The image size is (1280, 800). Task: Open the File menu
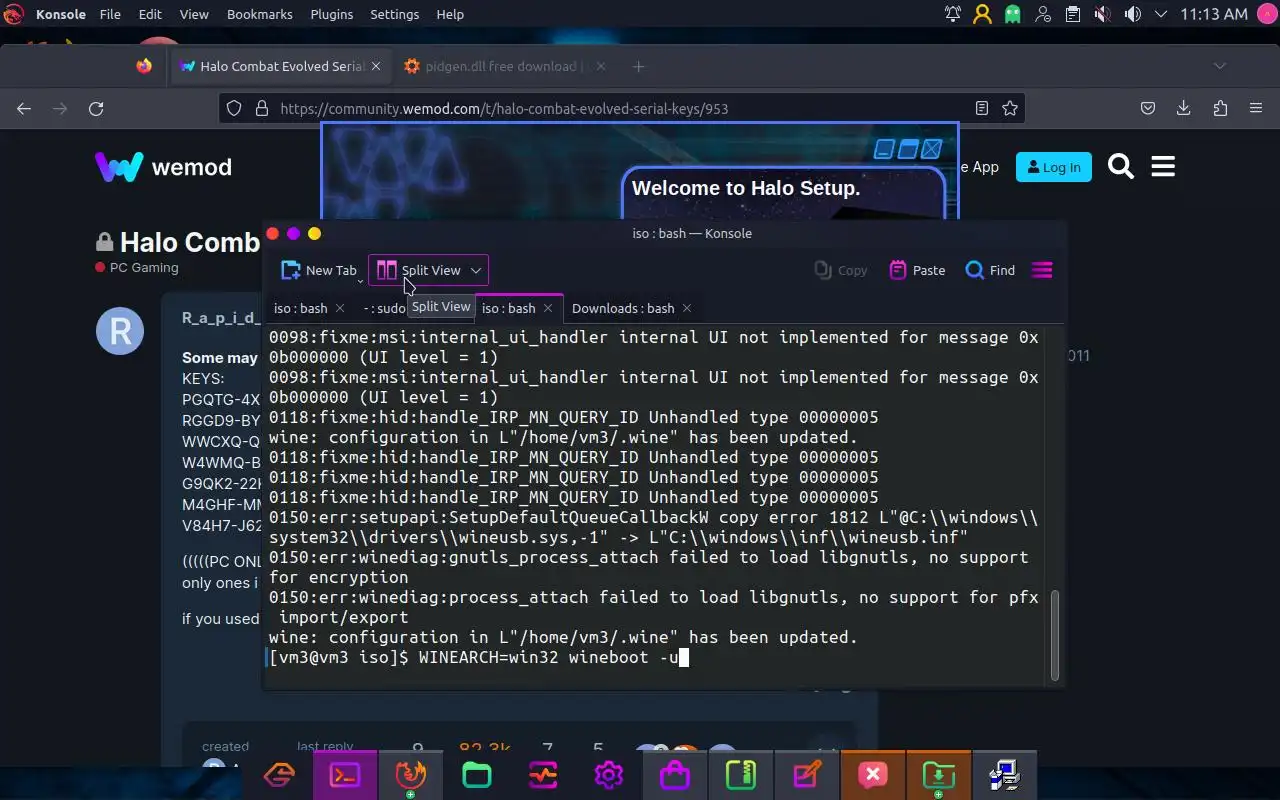110,14
